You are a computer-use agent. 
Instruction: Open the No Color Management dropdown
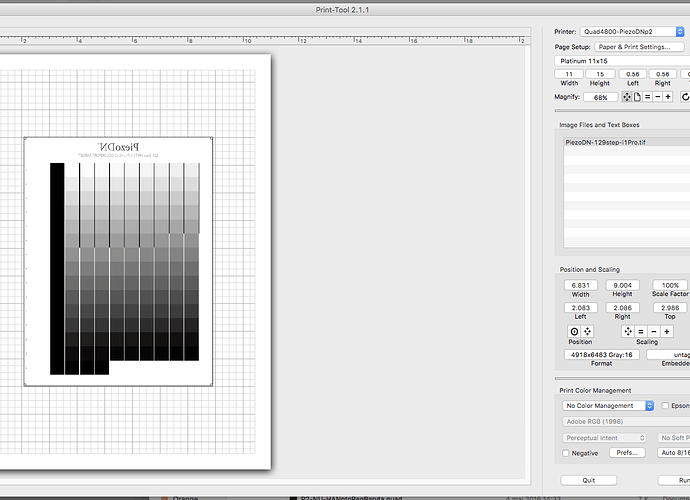(608, 406)
